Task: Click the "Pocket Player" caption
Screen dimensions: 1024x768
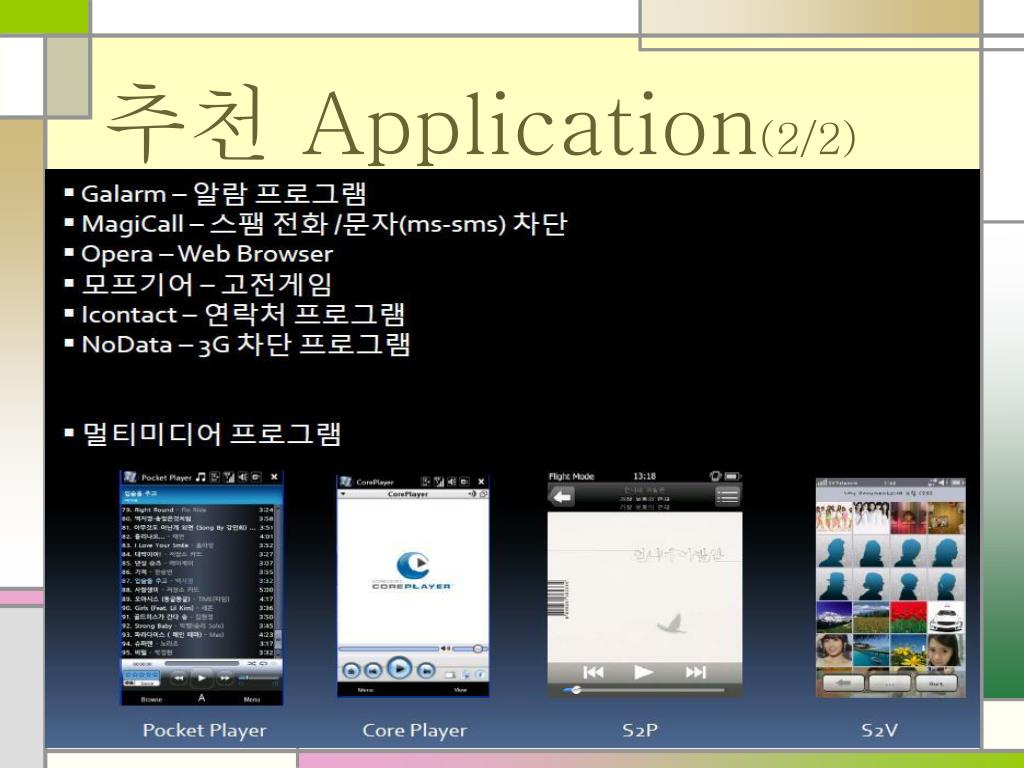Action: pyautogui.click(x=204, y=731)
